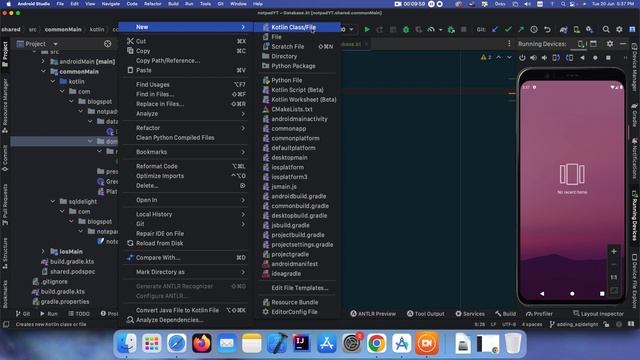Open Project tool window side tab
The width and height of the screenshot is (640, 360).
(x=5, y=54)
